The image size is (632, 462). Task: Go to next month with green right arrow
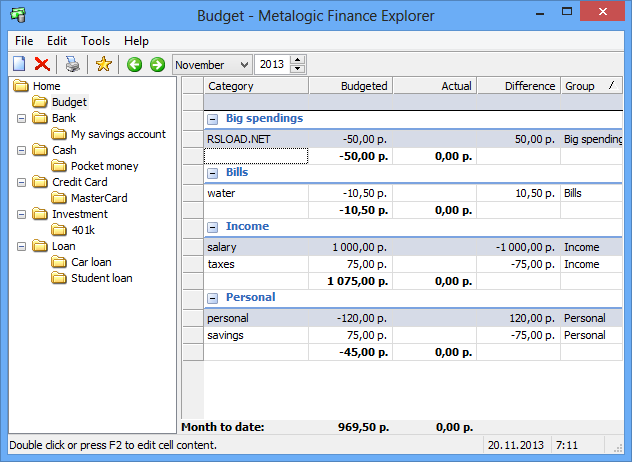[x=157, y=65]
